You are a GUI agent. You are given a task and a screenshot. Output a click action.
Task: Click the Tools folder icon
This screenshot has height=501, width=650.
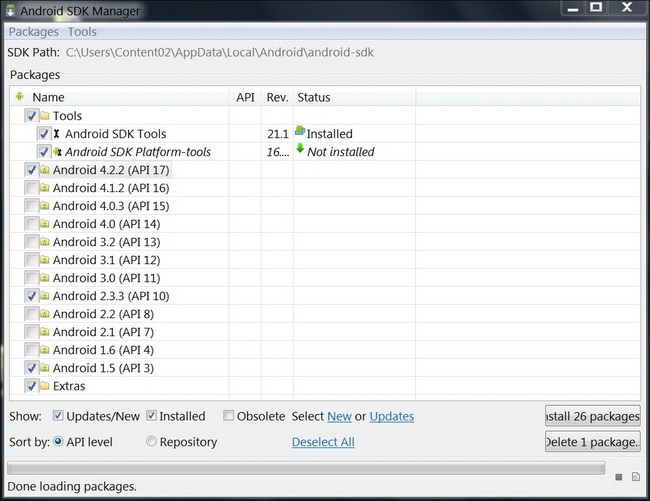(44, 116)
